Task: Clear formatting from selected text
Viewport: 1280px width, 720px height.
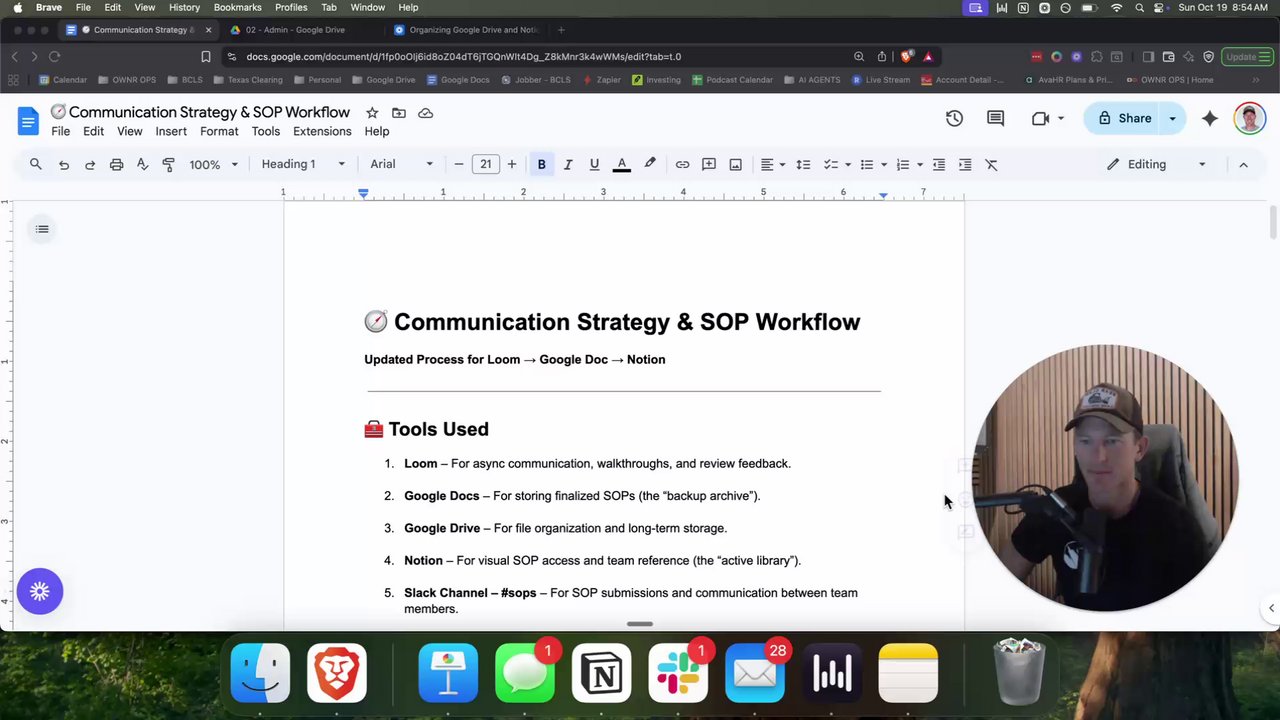Action: tap(991, 164)
